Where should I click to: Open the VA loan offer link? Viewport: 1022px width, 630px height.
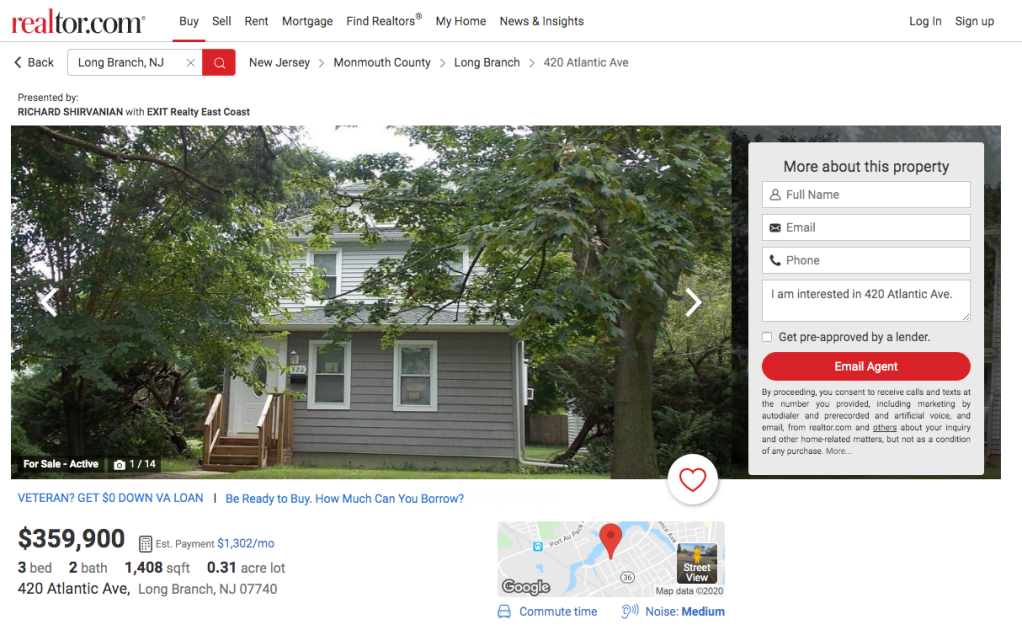point(110,498)
